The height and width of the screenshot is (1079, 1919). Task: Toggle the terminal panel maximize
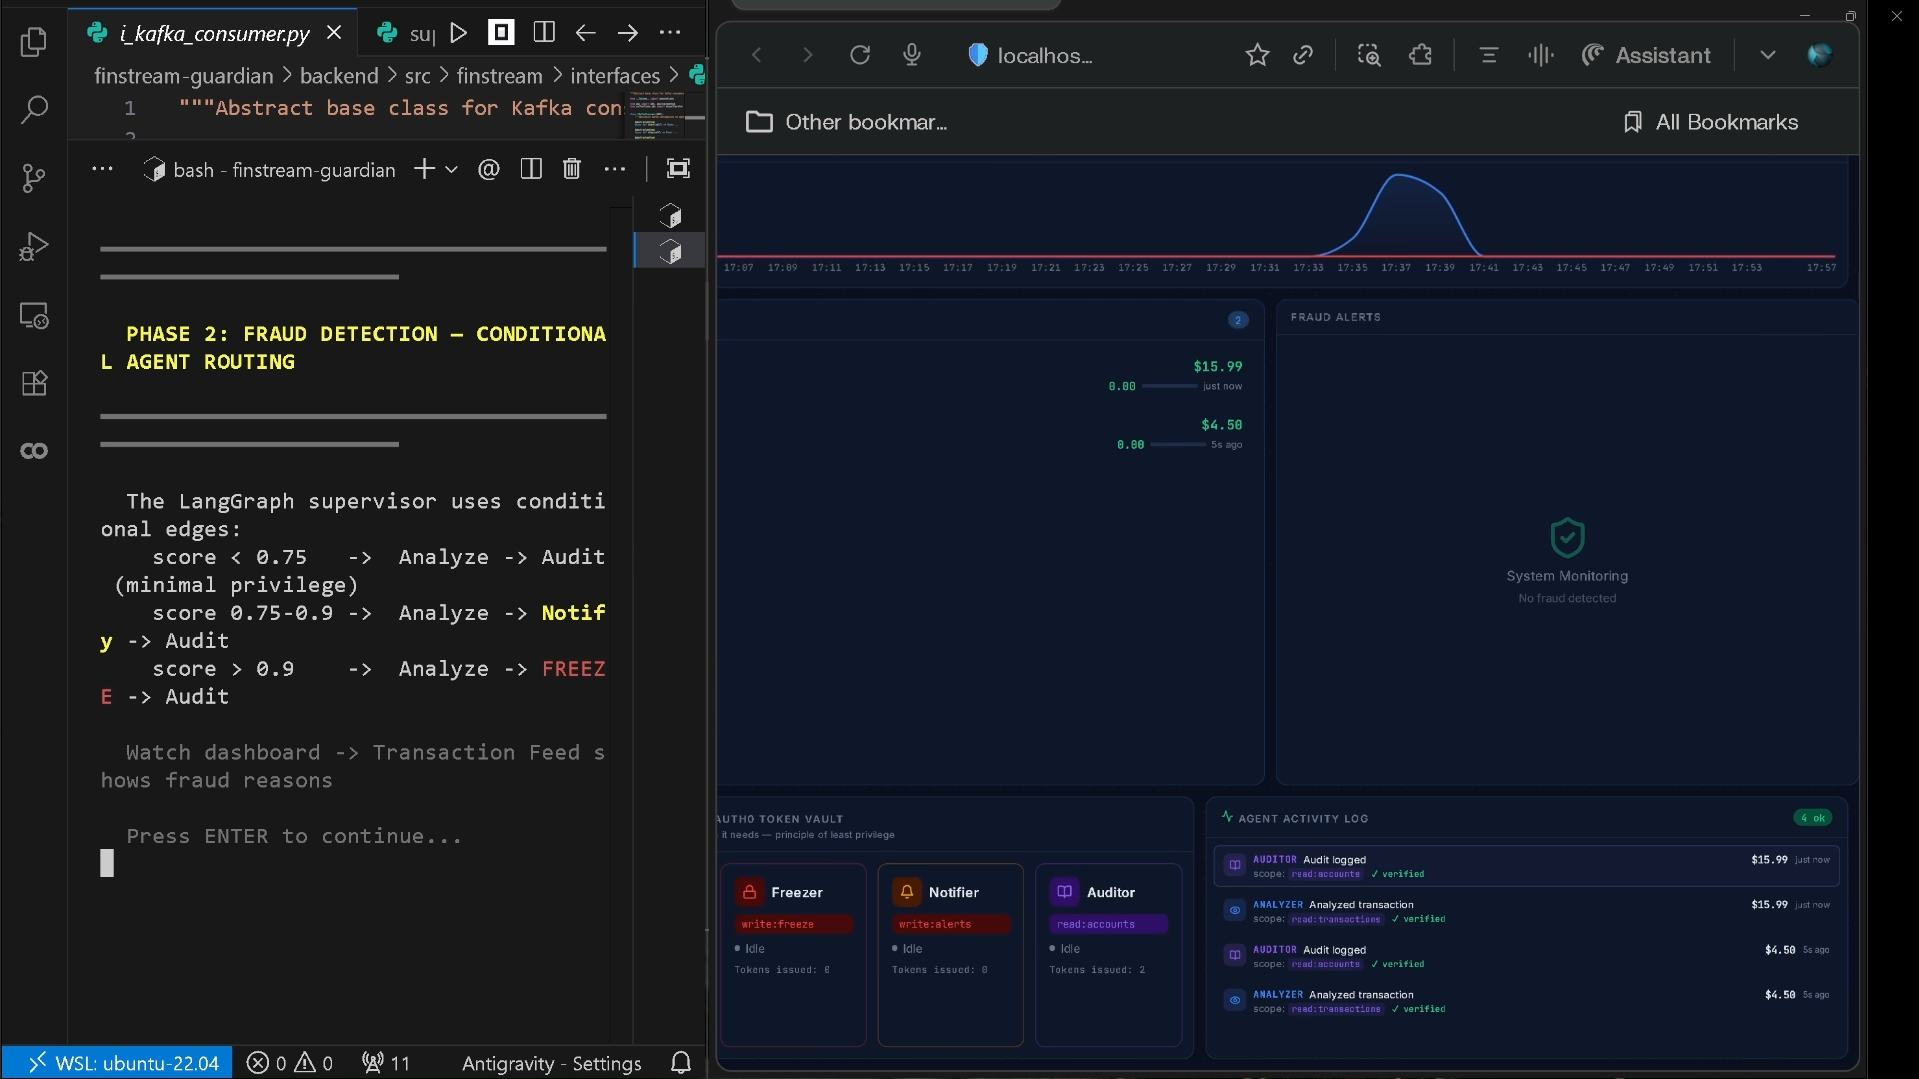point(678,169)
